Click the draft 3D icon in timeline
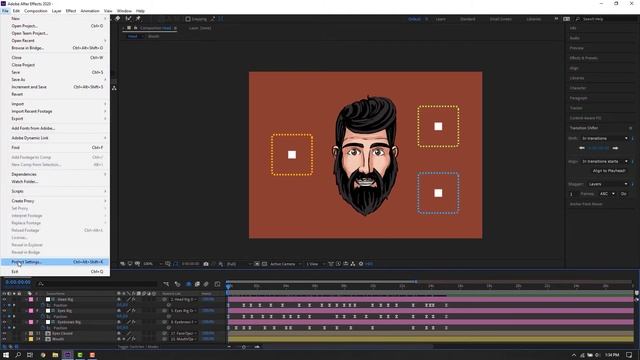 tap(178, 284)
